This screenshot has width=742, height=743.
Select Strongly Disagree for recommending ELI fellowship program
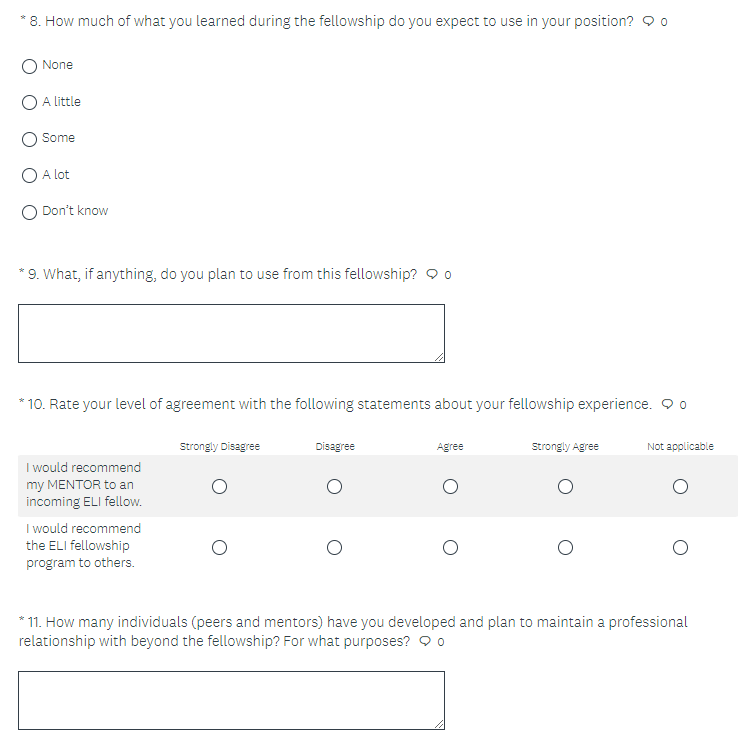click(x=219, y=547)
